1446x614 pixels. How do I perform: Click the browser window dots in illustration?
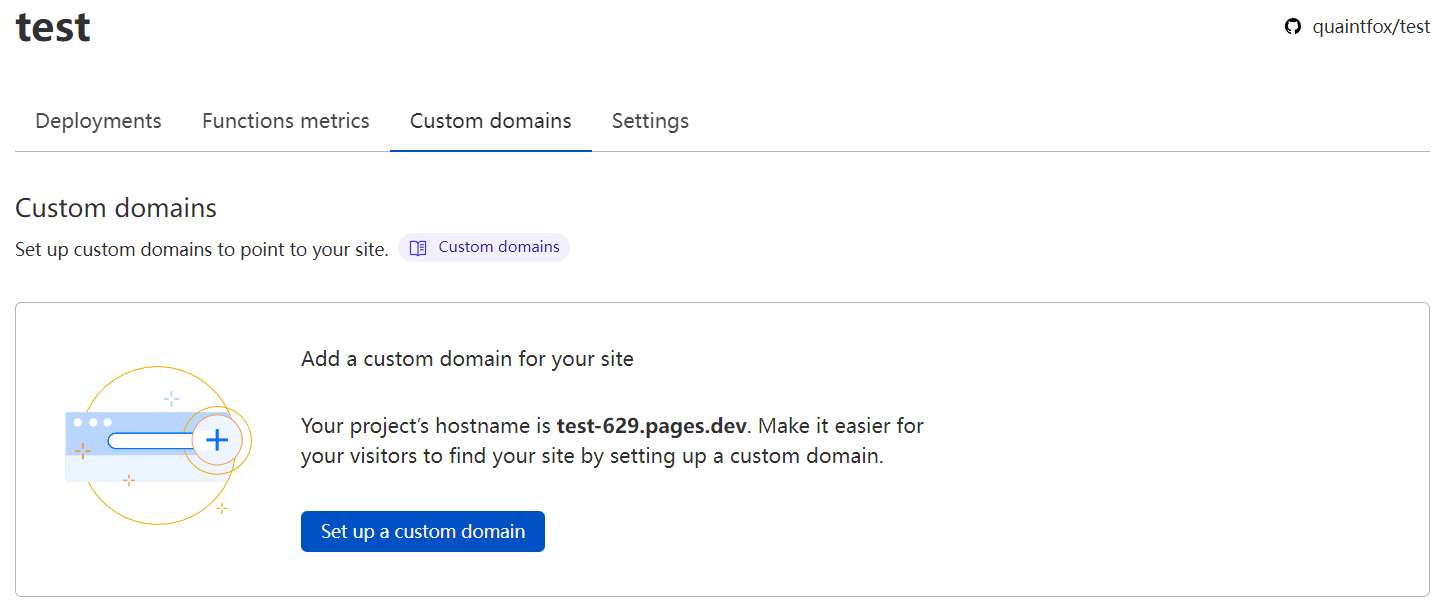(x=93, y=422)
